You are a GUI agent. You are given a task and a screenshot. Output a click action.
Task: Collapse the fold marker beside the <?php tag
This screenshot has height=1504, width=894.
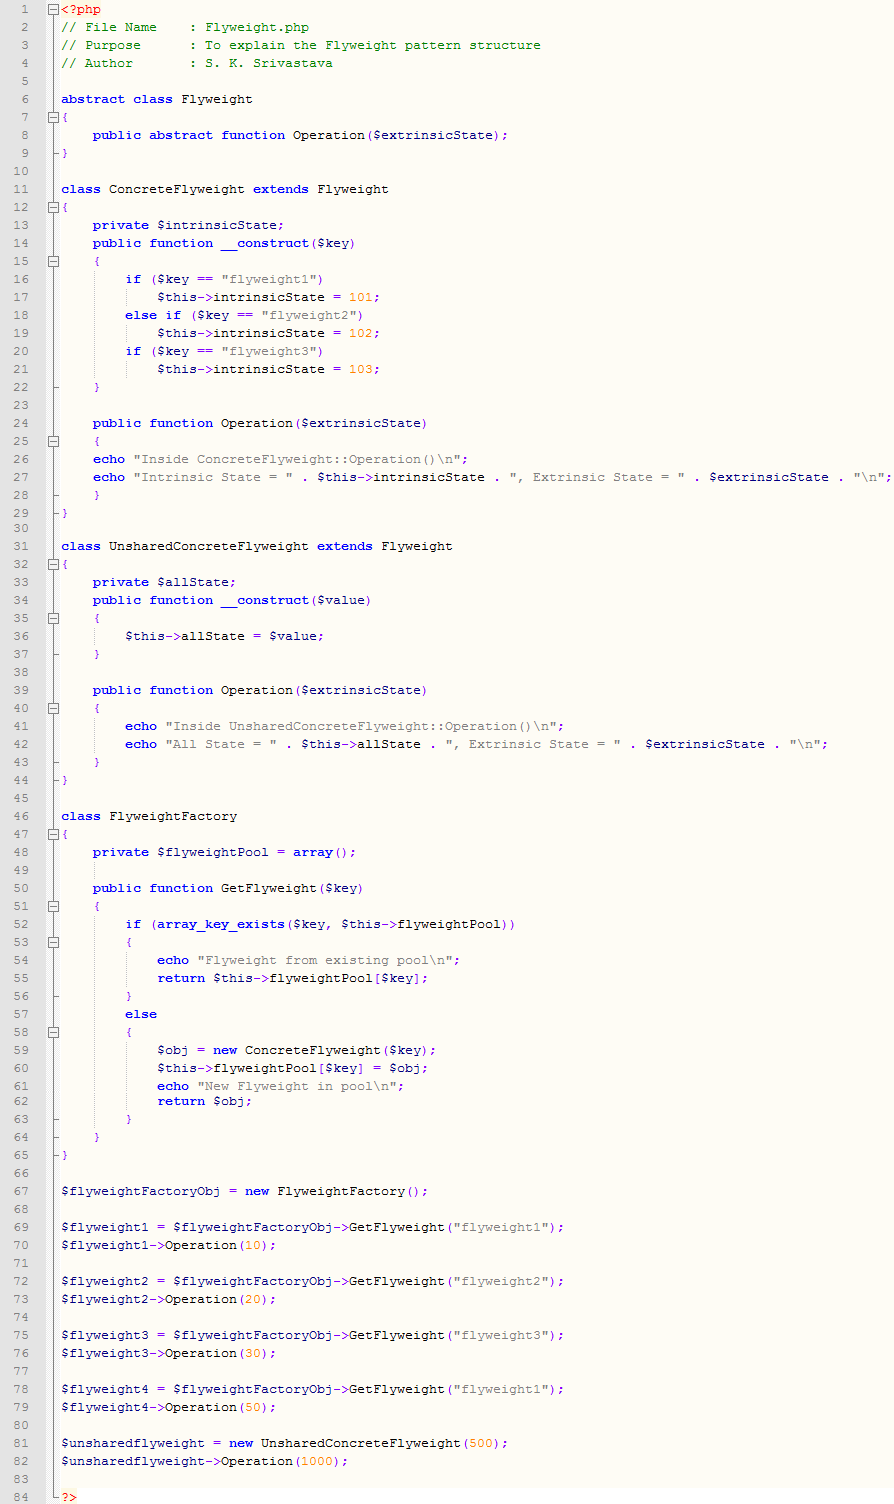point(53,9)
